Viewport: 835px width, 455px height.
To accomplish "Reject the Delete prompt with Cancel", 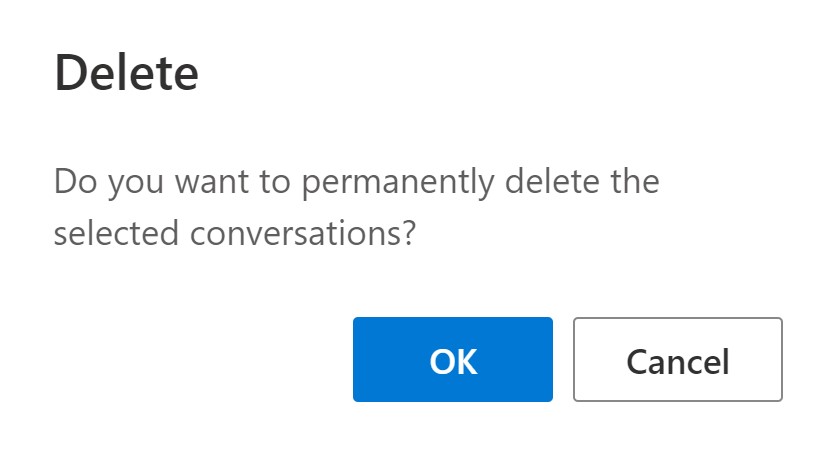I will click(678, 360).
